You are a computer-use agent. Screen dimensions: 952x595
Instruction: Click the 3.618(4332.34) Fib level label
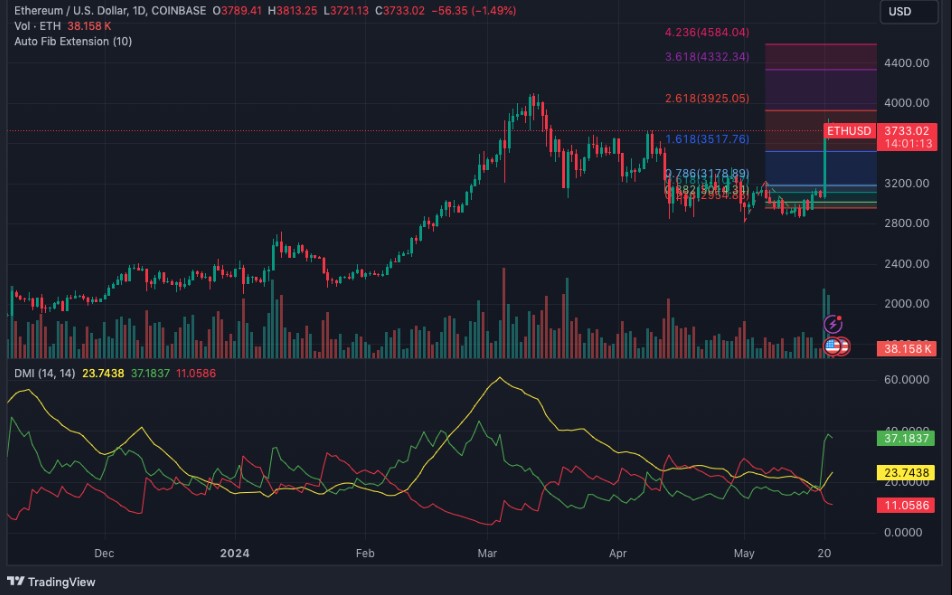(707, 57)
